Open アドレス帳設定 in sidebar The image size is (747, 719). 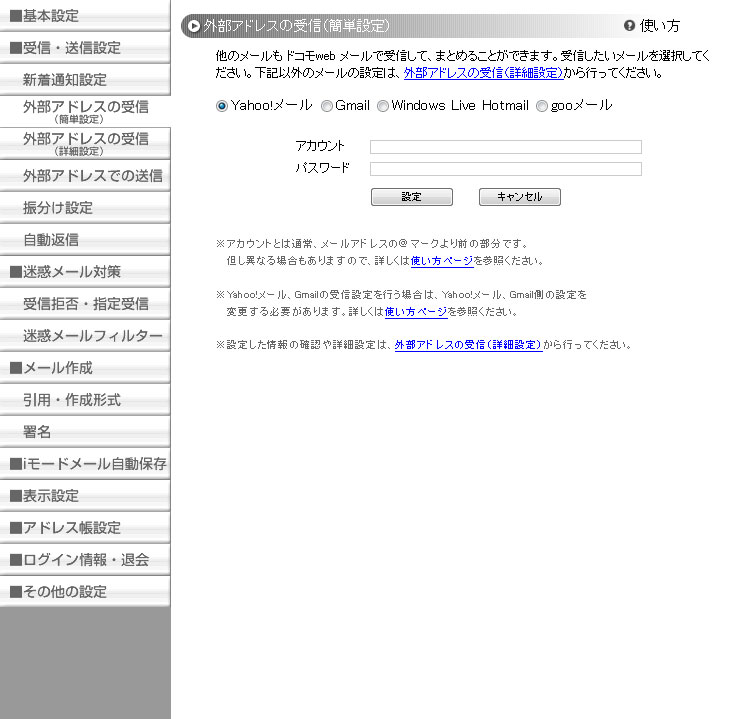(85, 528)
